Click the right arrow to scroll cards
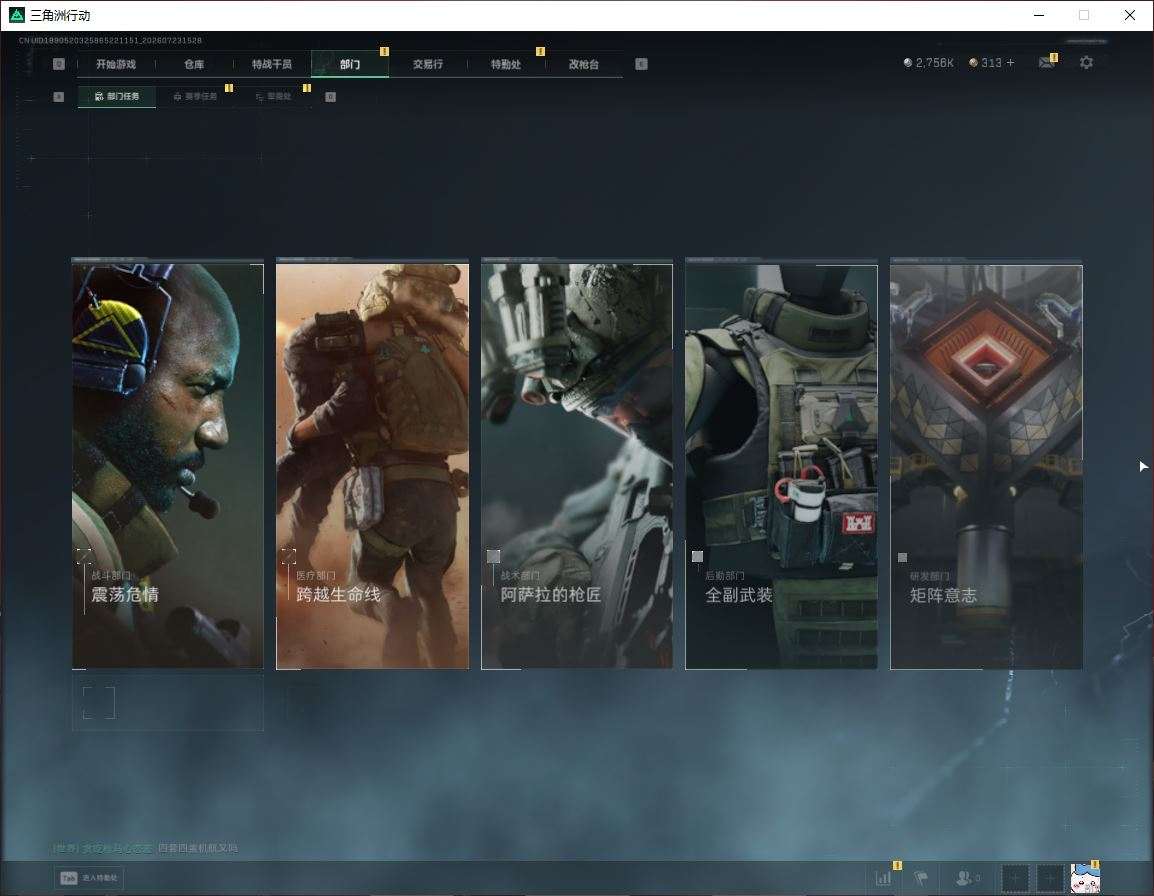Image resolution: width=1154 pixels, height=896 pixels. click(1143, 466)
